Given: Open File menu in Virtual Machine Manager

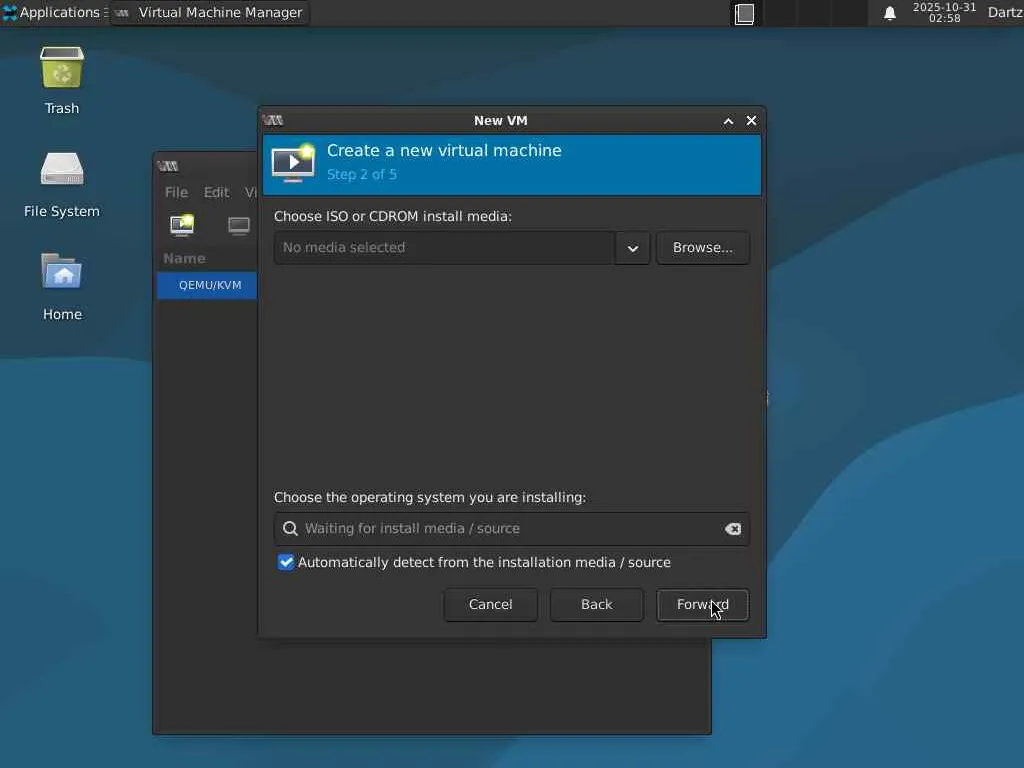Looking at the screenshot, I should [x=176, y=192].
